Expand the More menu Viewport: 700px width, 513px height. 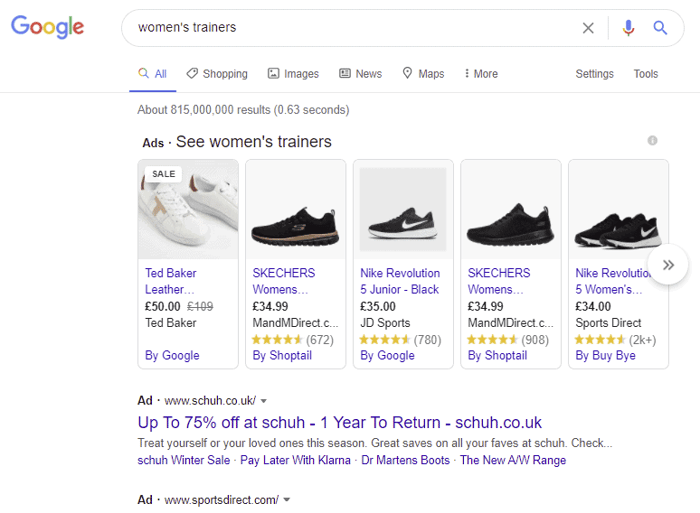(x=481, y=74)
